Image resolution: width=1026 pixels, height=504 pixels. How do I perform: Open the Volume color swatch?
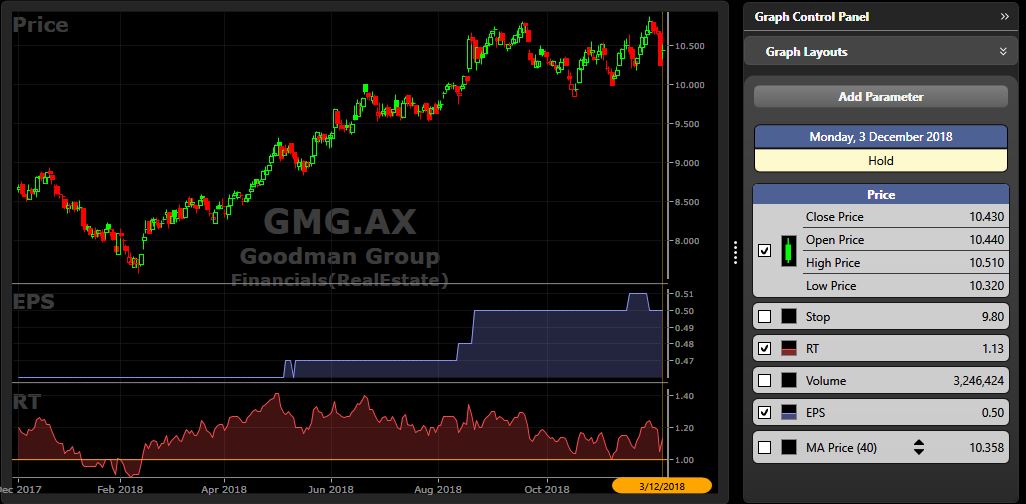click(789, 380)
